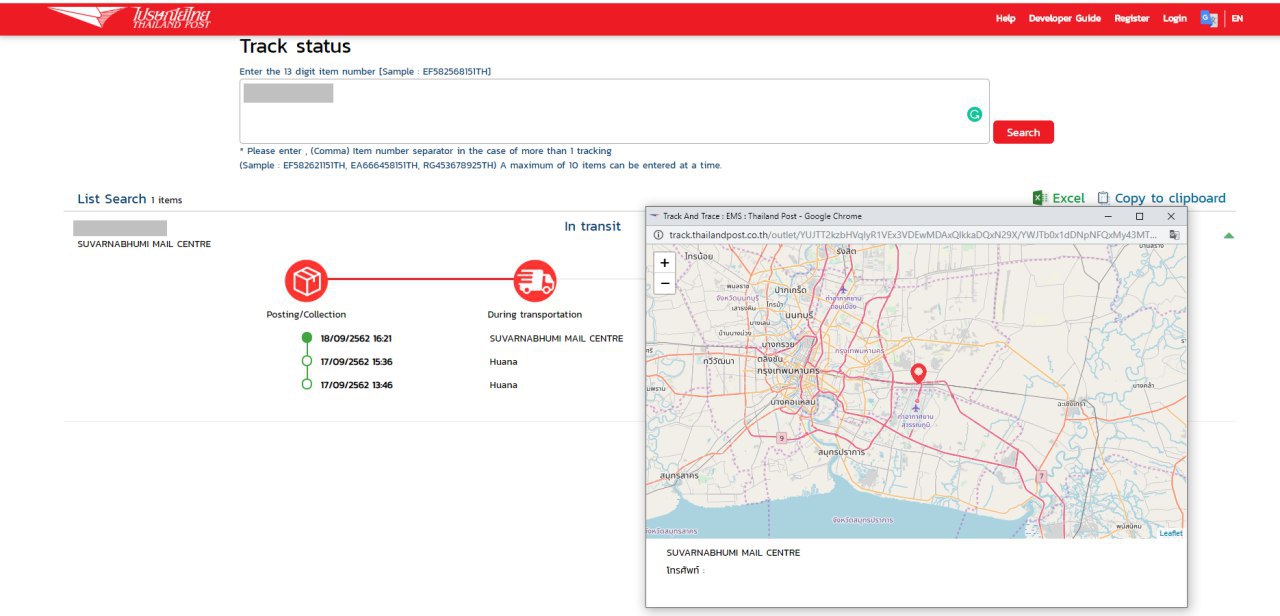Click the translate icon in popup address bar
1280x616 pixels.
1174,235
